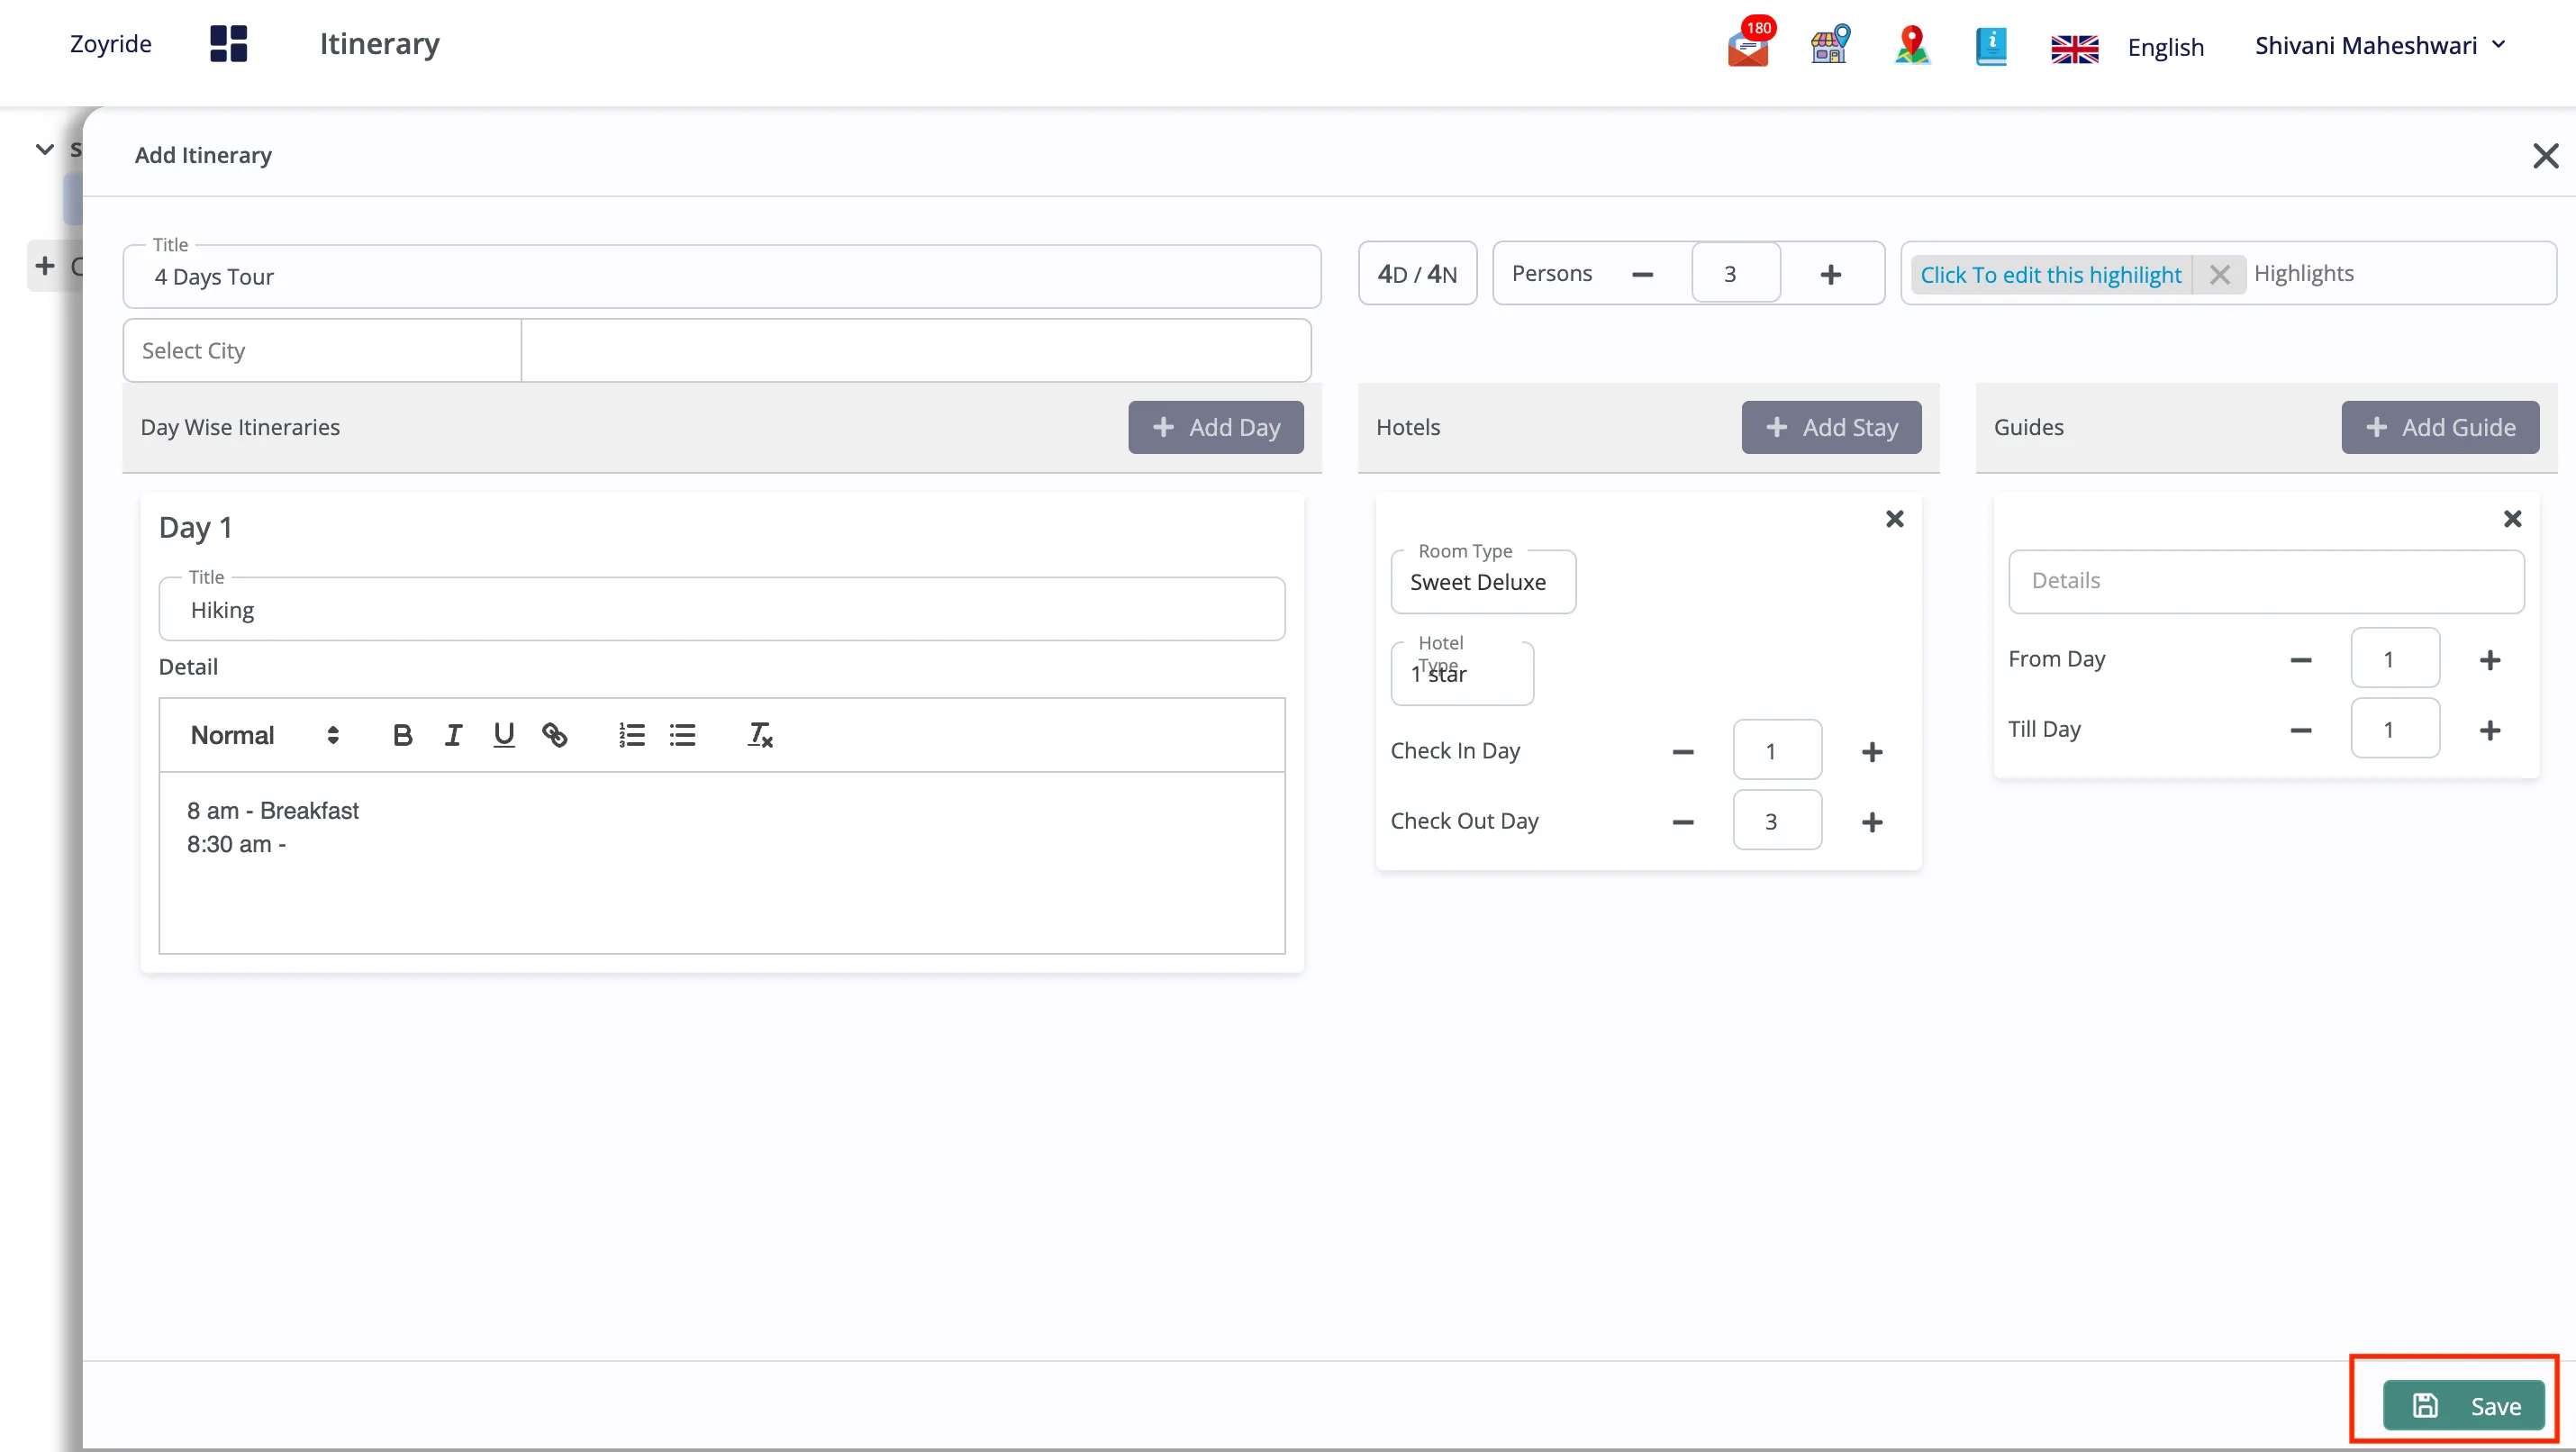Click the Zoyride brand name

click(110, 44)
